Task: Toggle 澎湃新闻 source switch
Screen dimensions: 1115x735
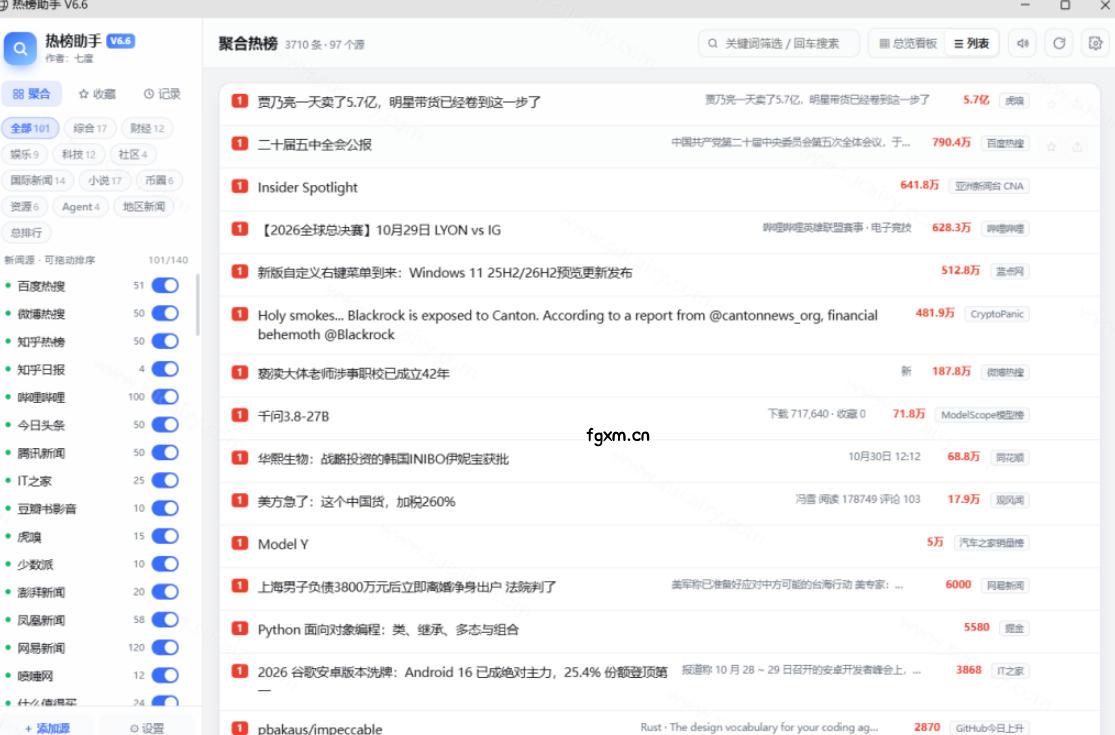Action: tap(165, 591)
